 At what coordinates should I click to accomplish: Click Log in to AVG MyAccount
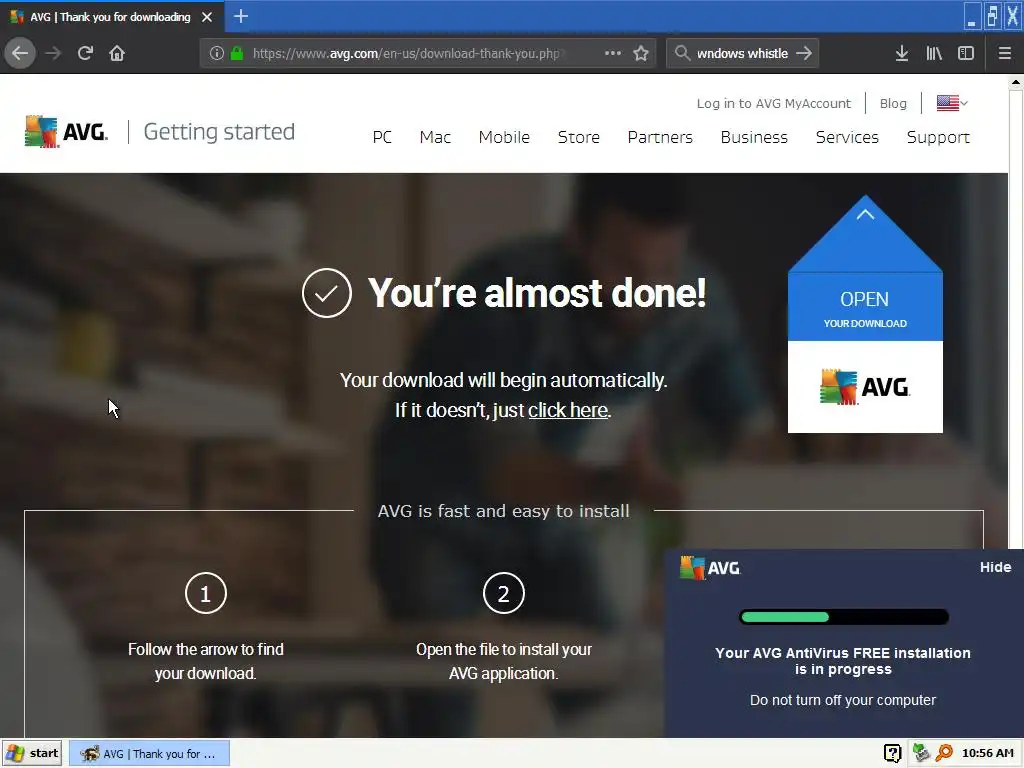[774, 103]
